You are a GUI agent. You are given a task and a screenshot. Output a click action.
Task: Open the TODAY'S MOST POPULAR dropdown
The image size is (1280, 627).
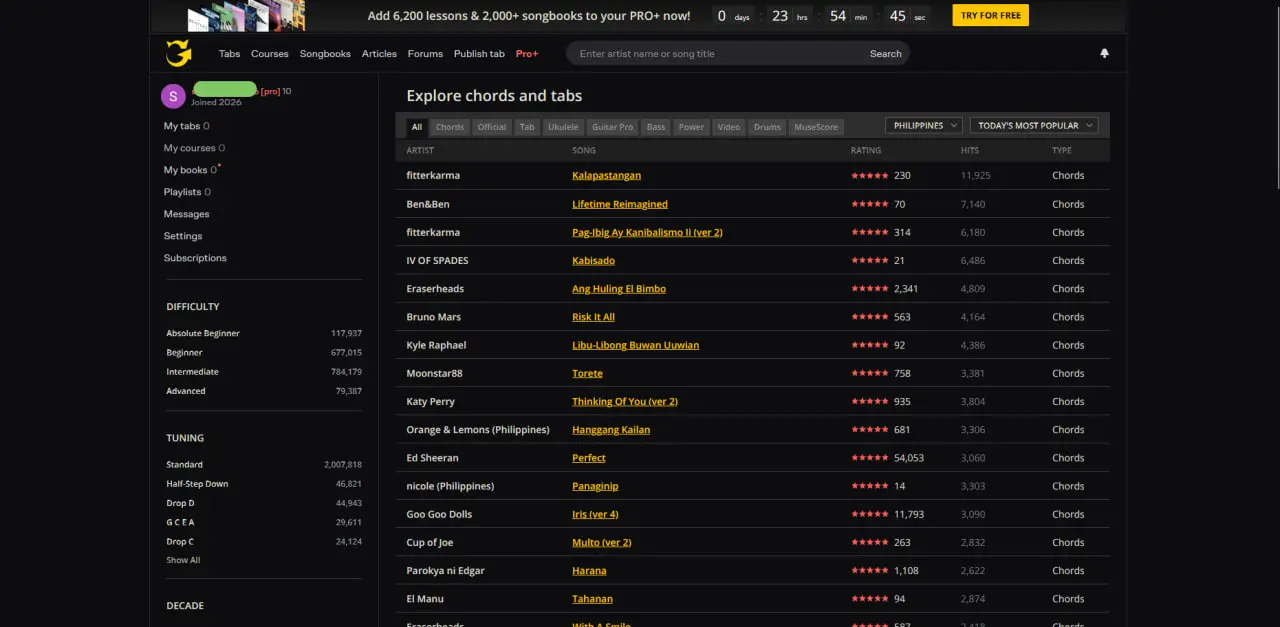[1034, 126]
